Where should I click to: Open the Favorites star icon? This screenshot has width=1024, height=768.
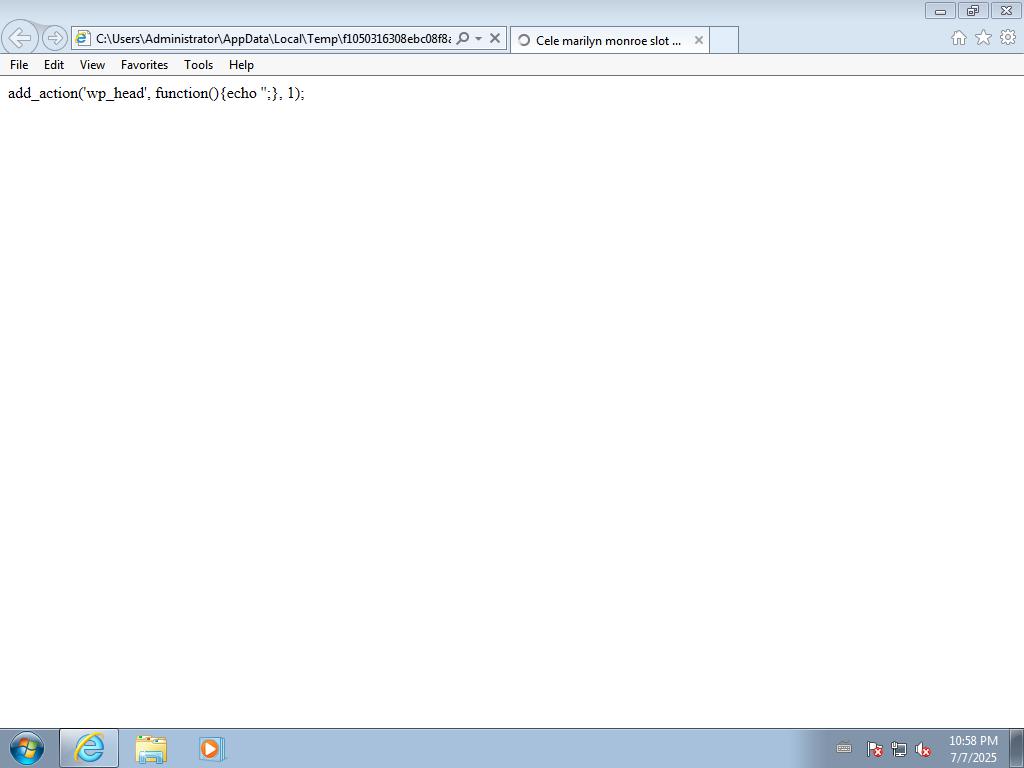point(983,38)
